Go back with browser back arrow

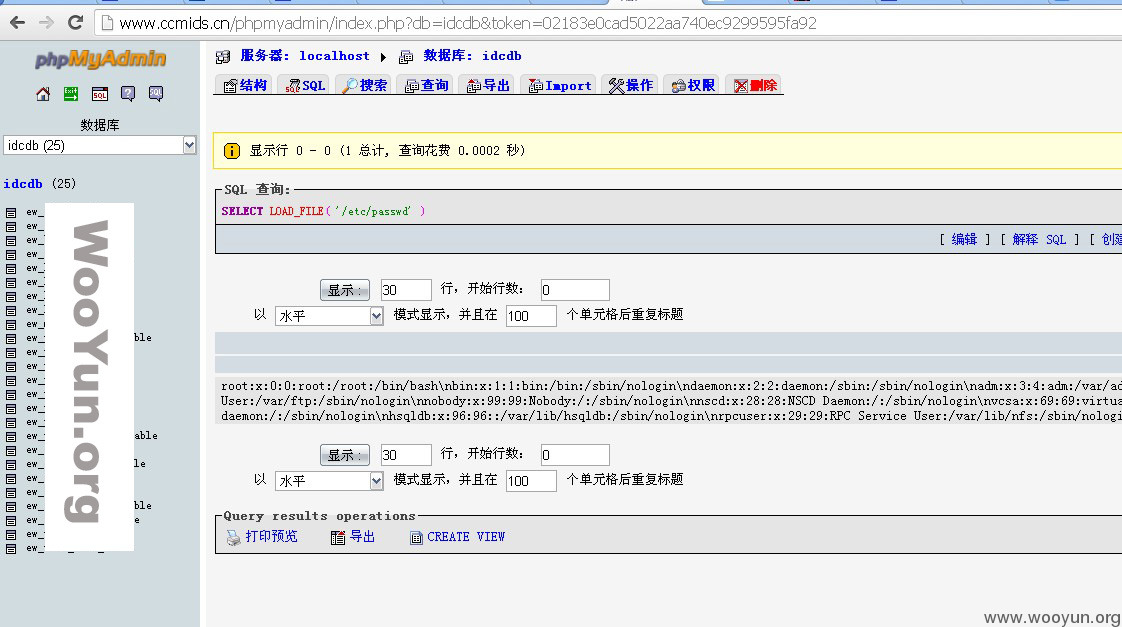coord(17,23)
